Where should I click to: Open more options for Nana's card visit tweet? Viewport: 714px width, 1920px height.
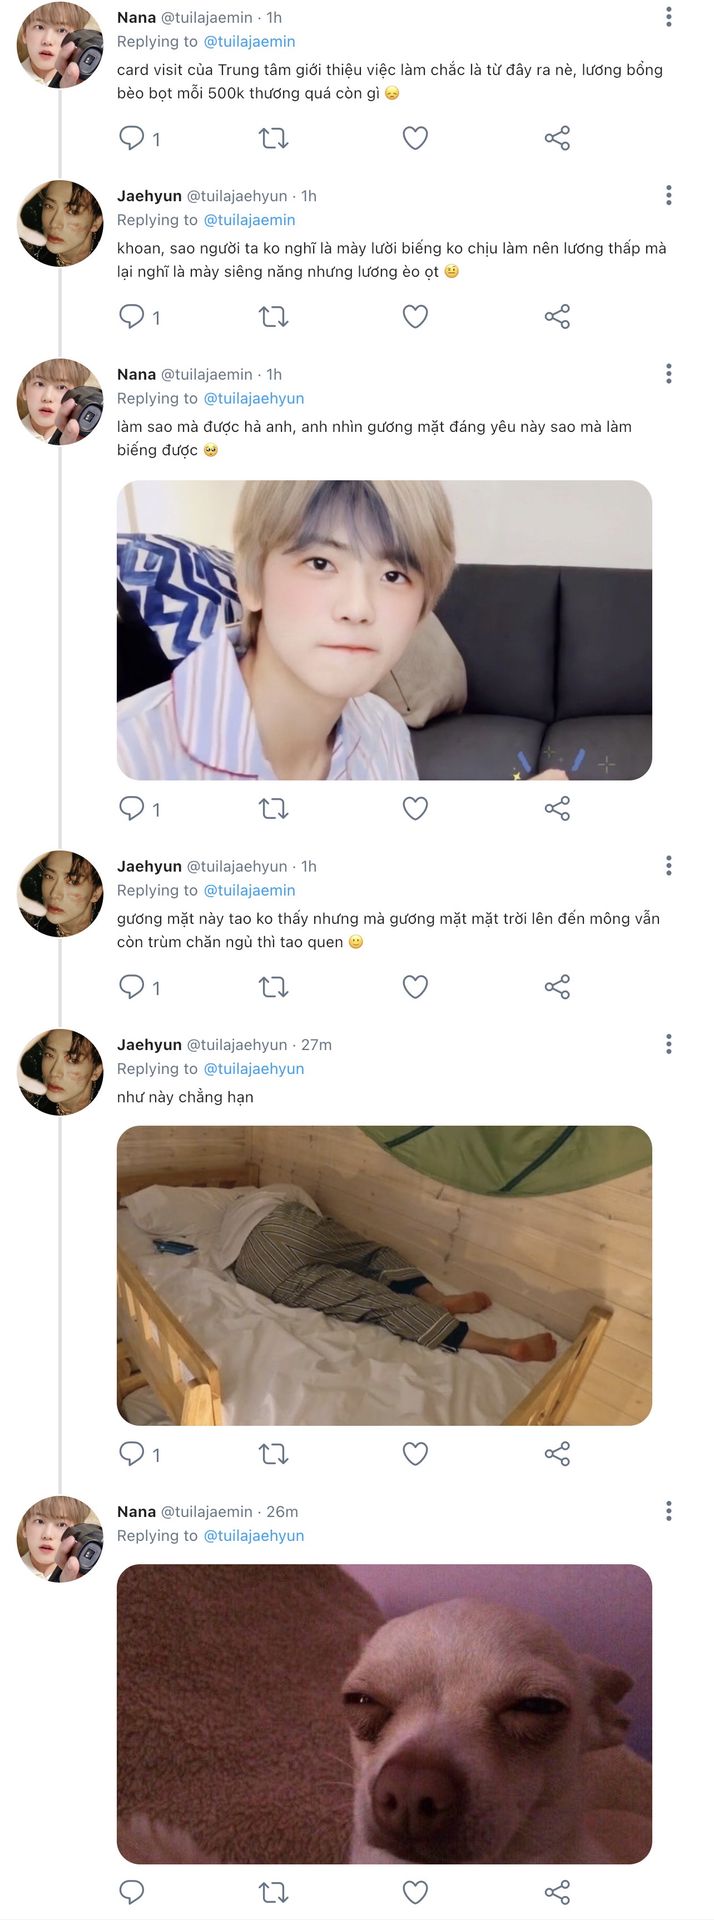(x=668, y=17)
